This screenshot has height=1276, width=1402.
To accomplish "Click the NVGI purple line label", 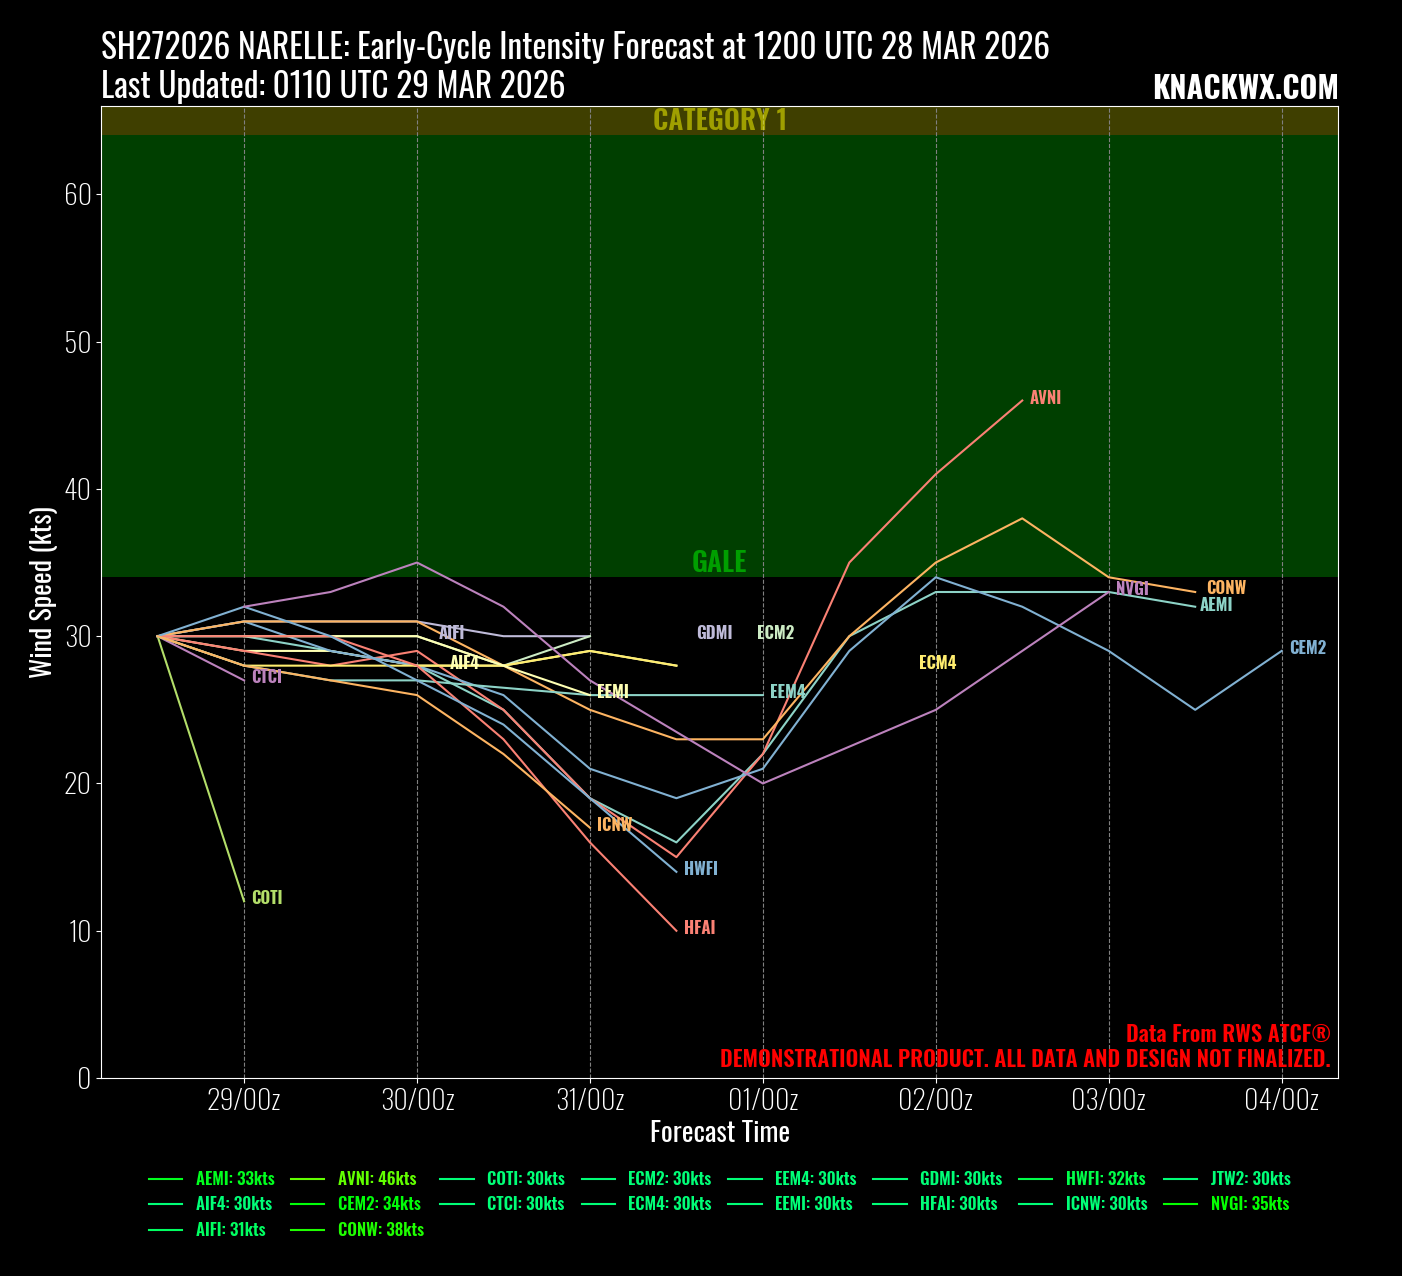I will pyautogui.click(x=1131, y=589).
